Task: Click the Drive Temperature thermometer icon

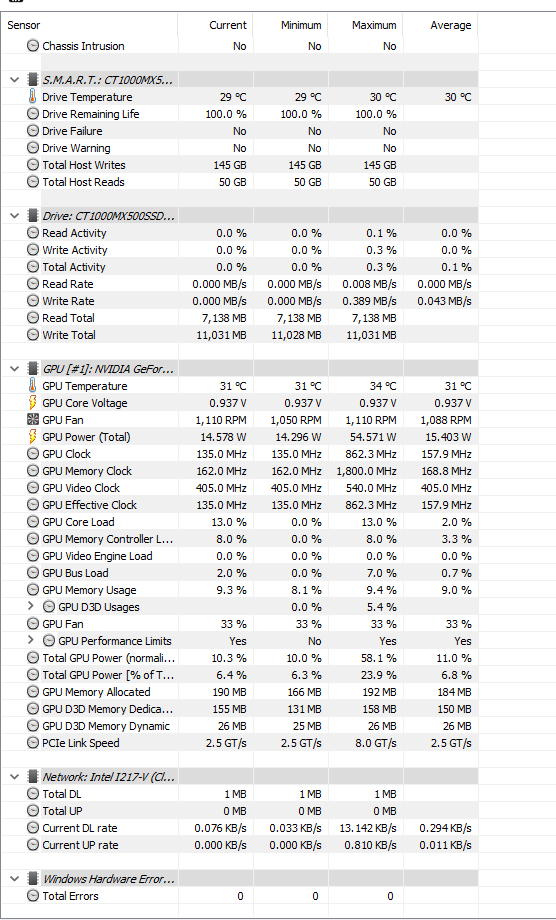Action: point(33,97)
